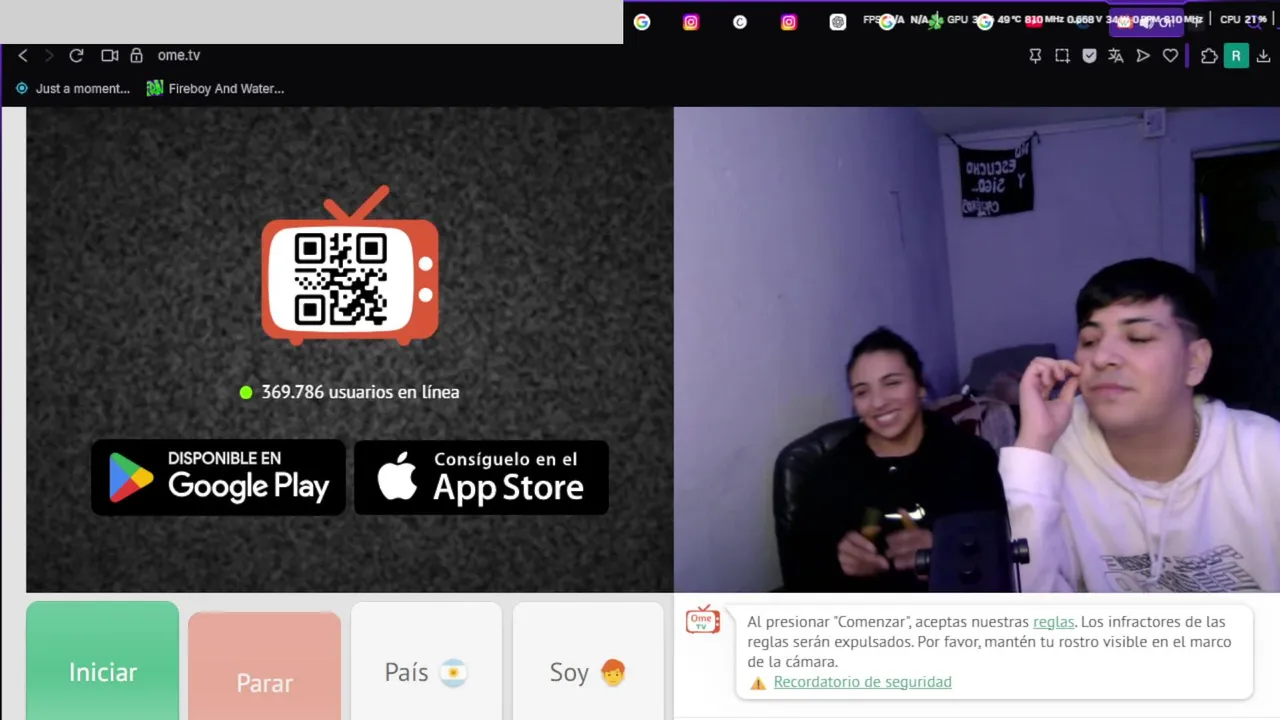
Task: Add the page to favorites with the heart
Action: tap(1170, 56)
